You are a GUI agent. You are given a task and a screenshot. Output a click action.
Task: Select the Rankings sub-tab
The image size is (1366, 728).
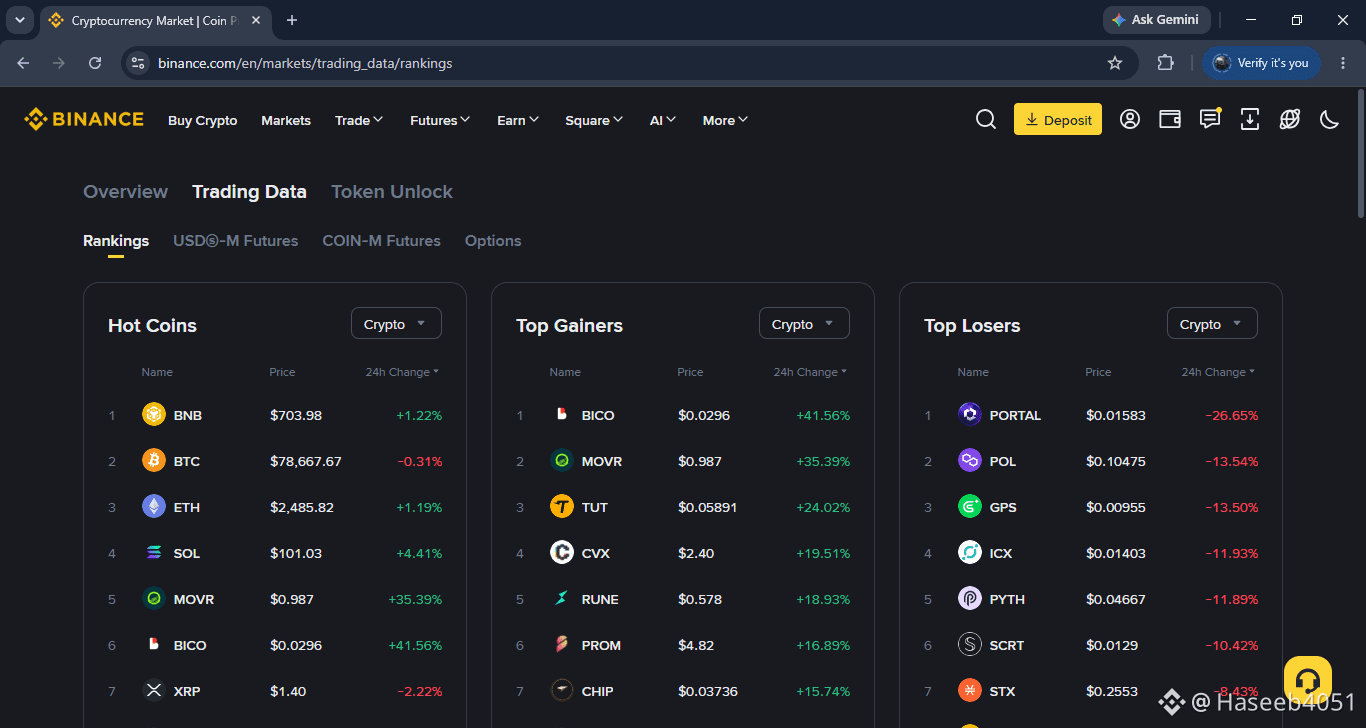point(116,241)
